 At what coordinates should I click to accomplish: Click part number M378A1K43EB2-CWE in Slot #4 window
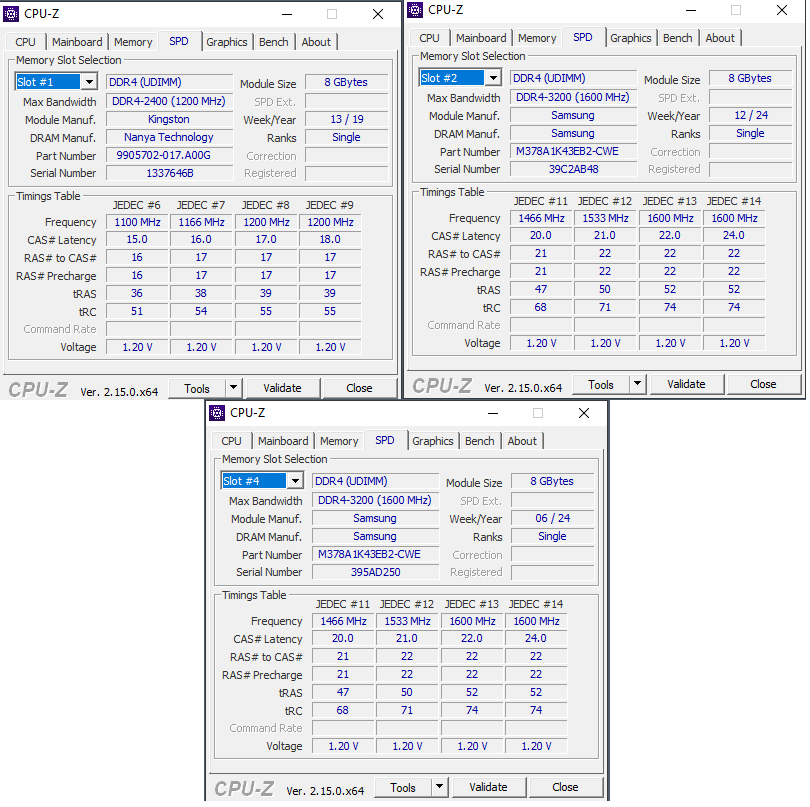[376, 554]
